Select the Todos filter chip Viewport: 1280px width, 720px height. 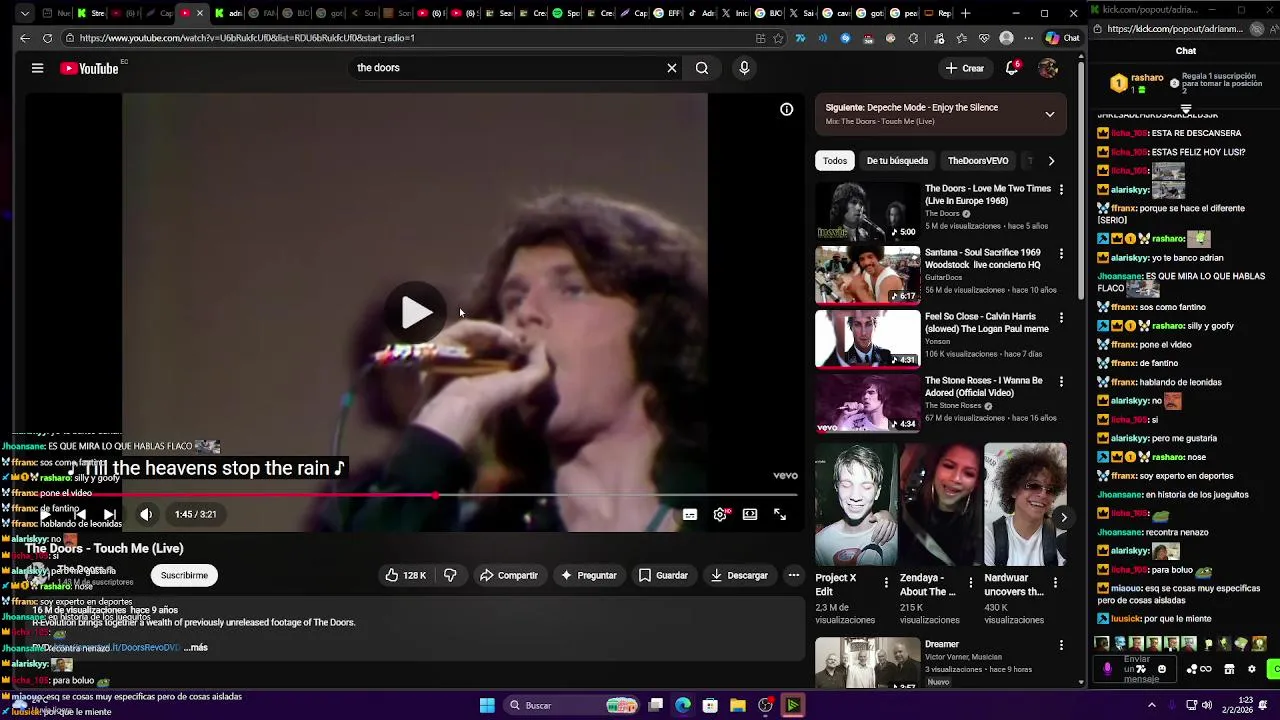pyautogui.click(x=835, y=160)
